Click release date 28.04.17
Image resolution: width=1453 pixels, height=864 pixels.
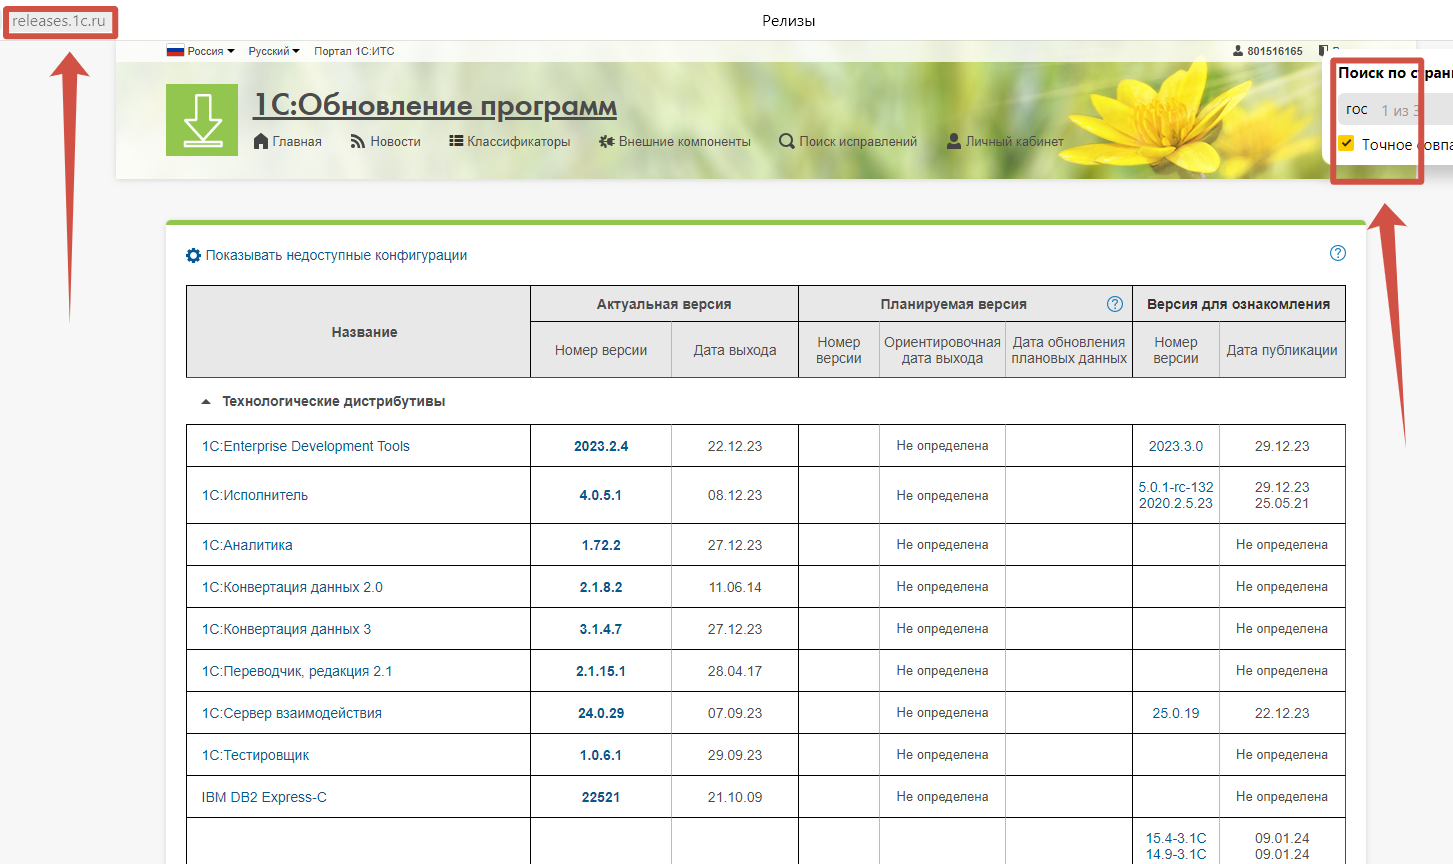(735, 671)
